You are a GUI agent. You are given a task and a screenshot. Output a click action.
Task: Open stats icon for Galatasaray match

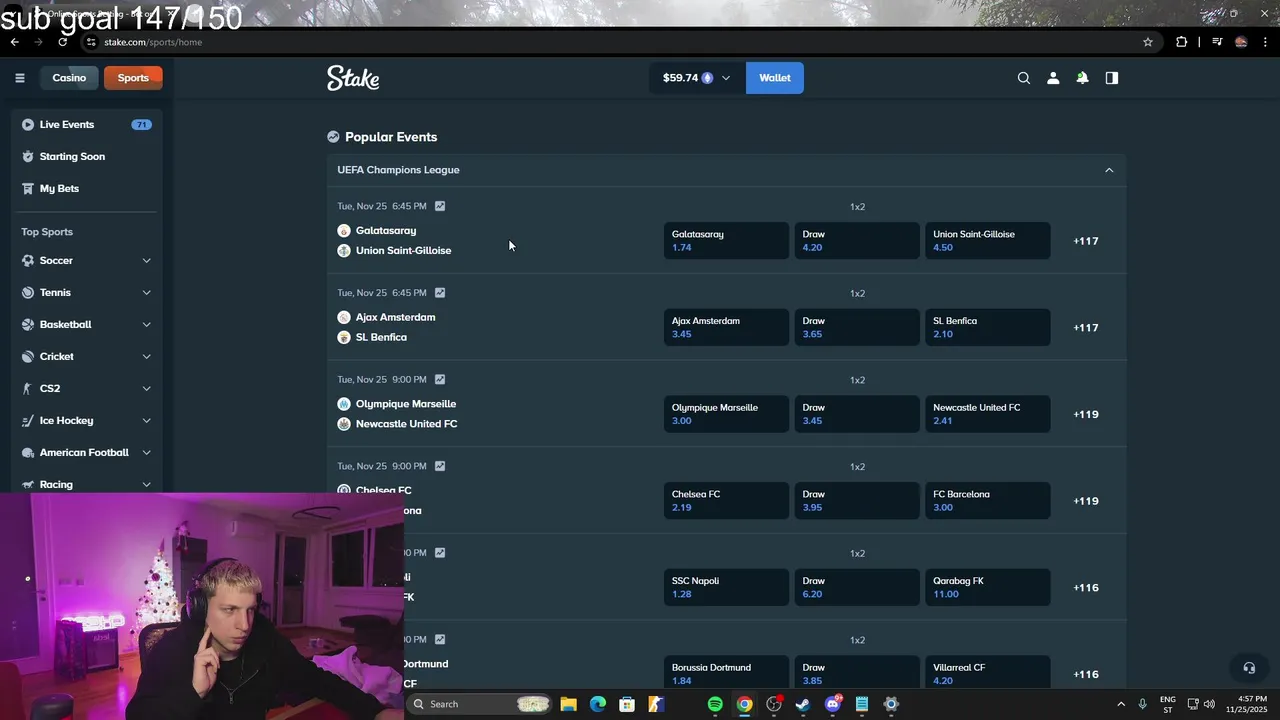pyautogui.click(x=440, y=206)
